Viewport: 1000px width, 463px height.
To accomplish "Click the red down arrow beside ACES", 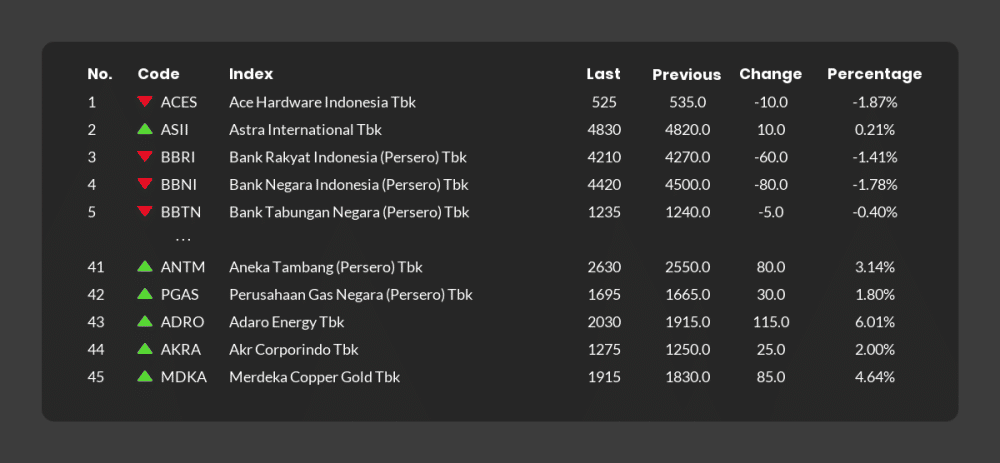I will point(145,101).
